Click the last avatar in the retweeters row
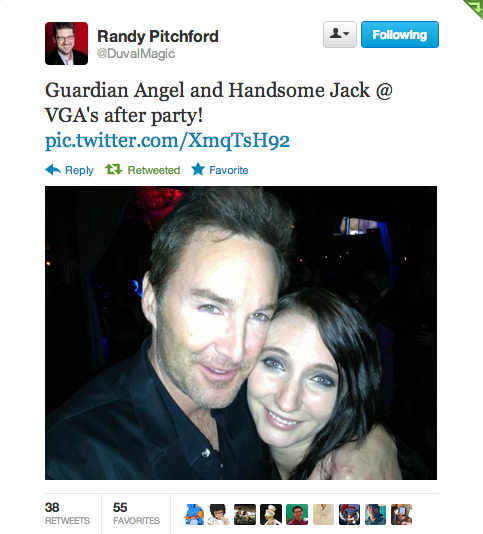Screen dimensions: 483x534 (x=401, y=514)
